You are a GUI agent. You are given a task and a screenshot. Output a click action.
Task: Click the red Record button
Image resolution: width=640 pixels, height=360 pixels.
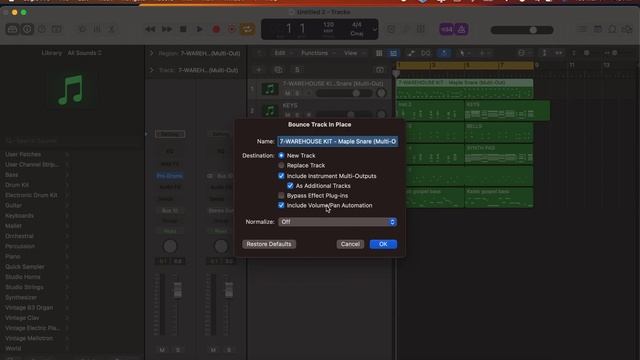tap(216, 29)
